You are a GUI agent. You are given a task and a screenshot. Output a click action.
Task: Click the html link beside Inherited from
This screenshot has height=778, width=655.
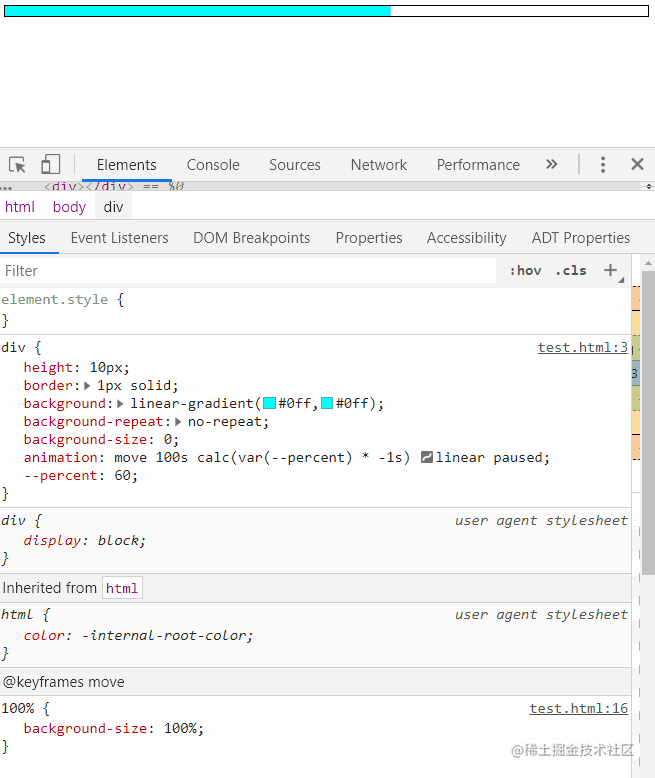click(x=122, y=588)
